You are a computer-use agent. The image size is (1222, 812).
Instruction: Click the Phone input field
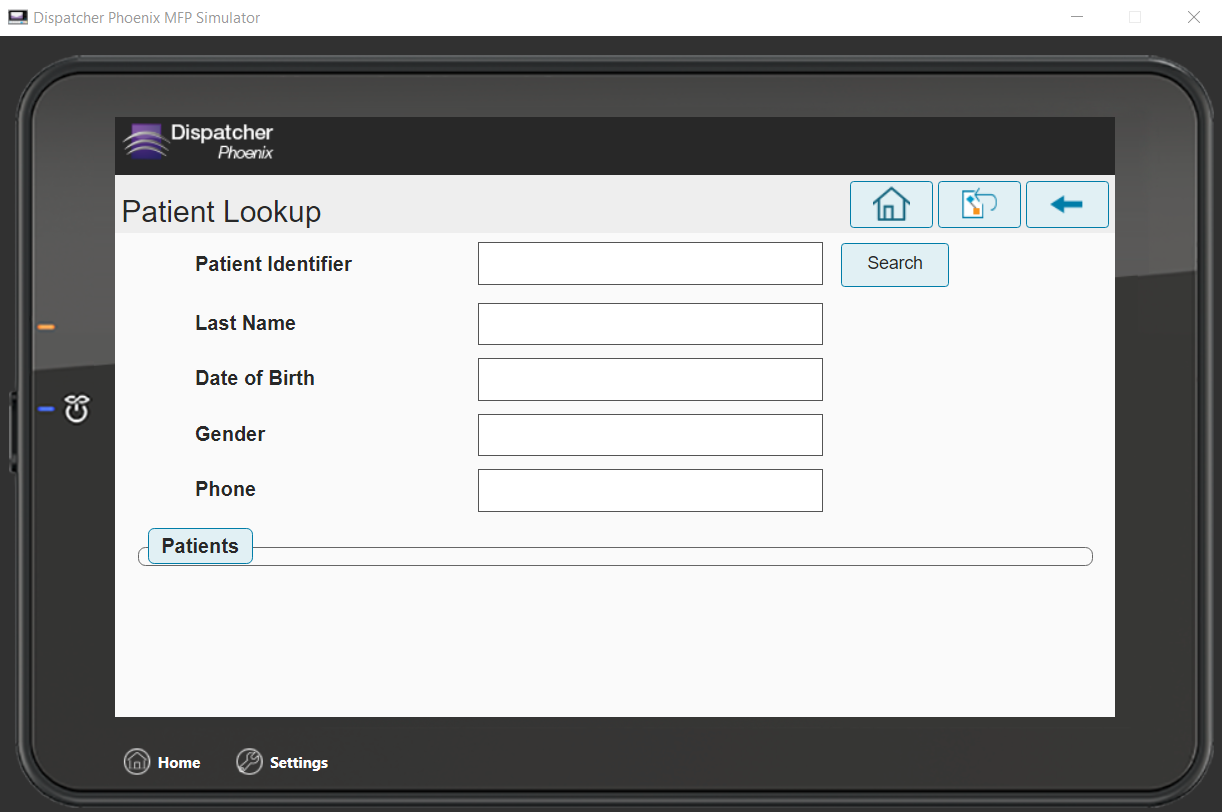[x=650, y=491]
